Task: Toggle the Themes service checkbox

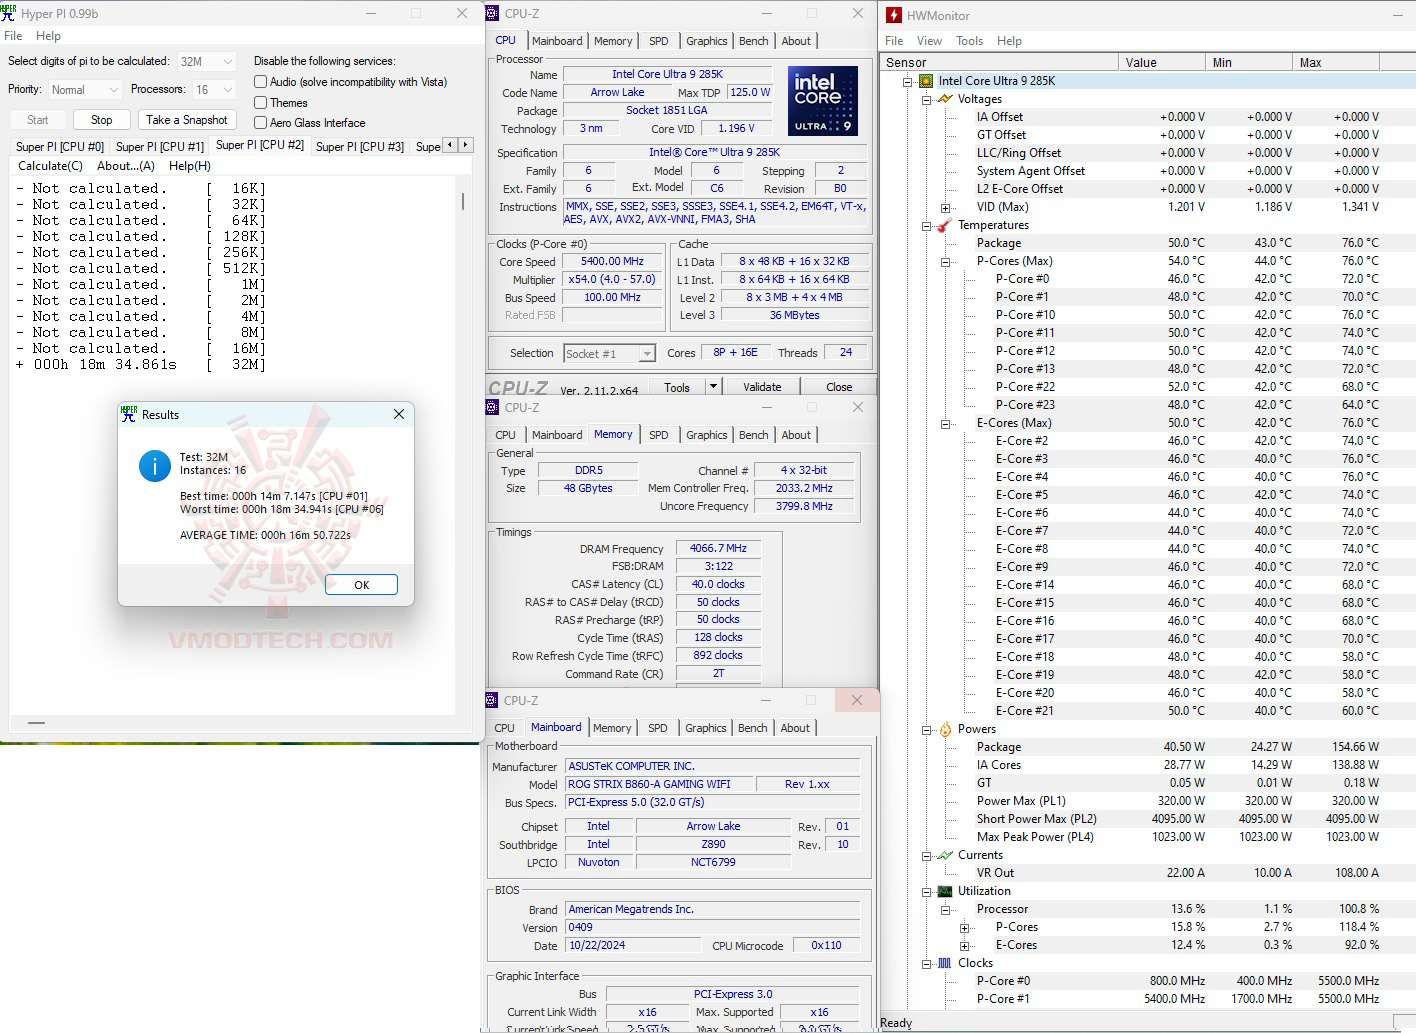Action: [261, 103]
